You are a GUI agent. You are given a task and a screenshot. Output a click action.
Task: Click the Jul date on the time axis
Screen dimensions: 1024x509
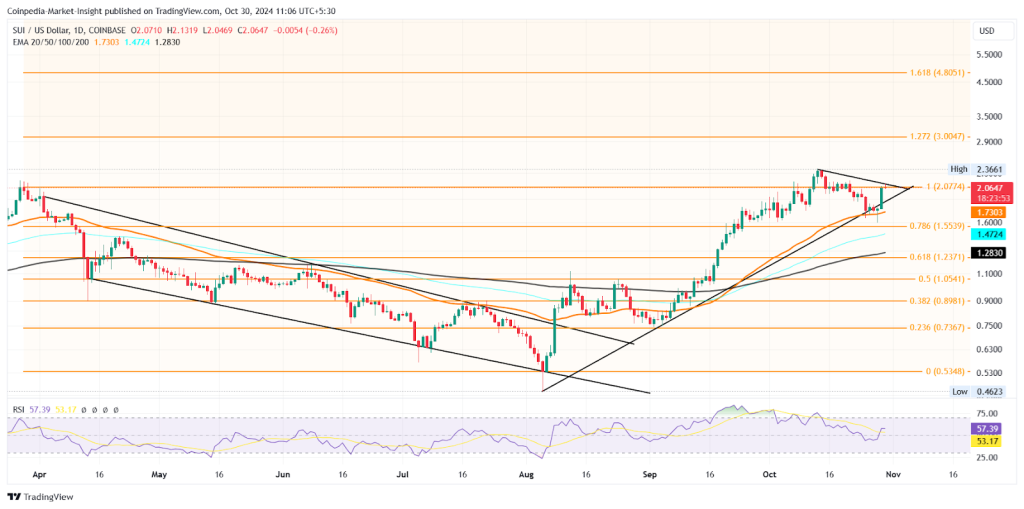[x=403, y=476]
